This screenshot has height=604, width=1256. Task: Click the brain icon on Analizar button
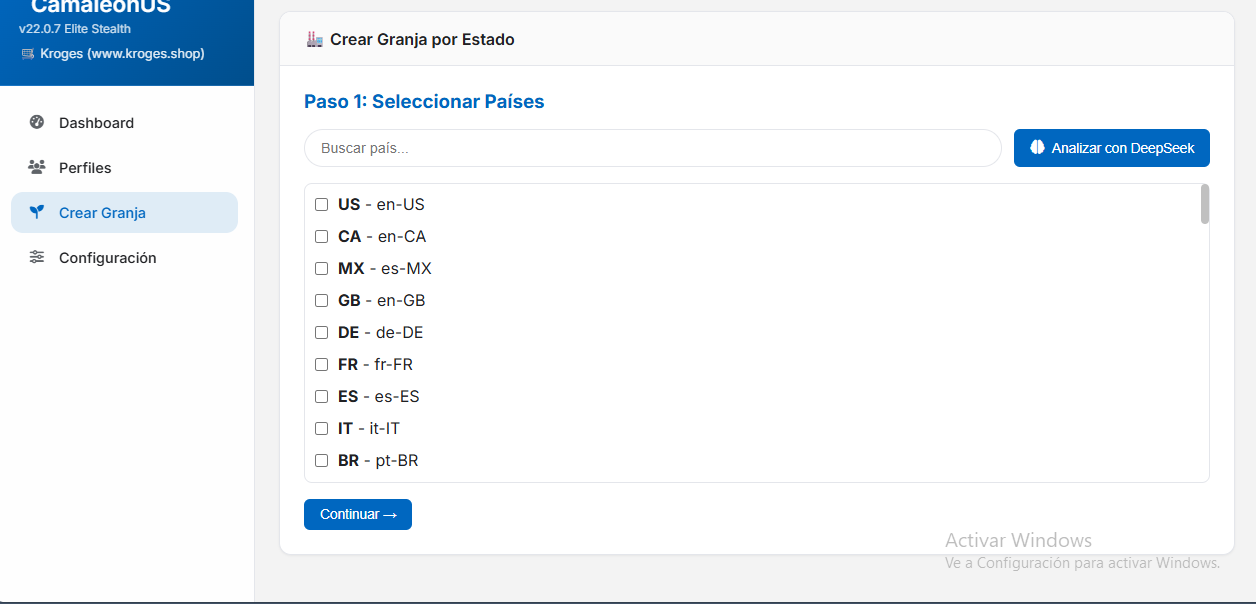pos(1037,148)
